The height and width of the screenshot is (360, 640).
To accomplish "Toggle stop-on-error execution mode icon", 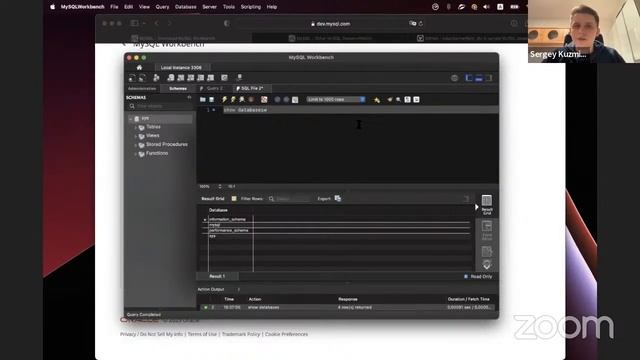I will [264, 100].
